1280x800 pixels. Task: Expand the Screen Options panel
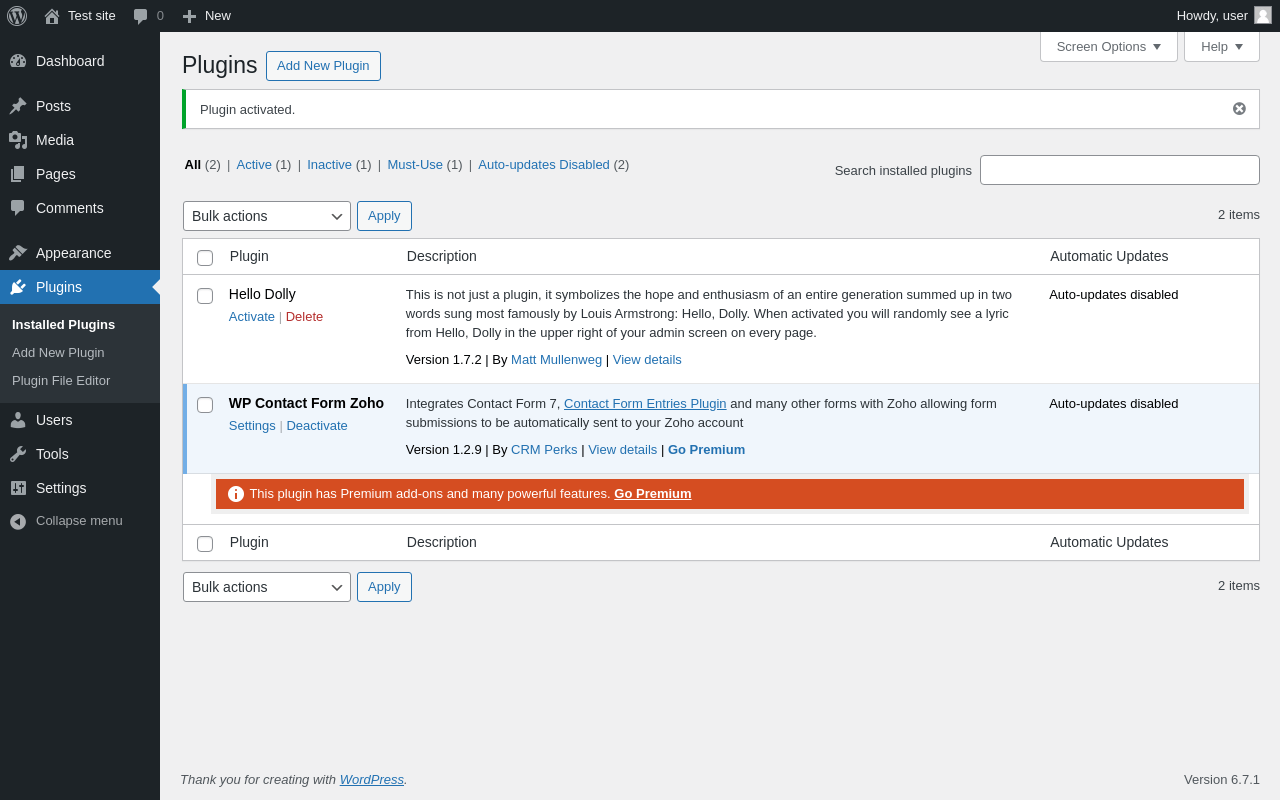1109,46
